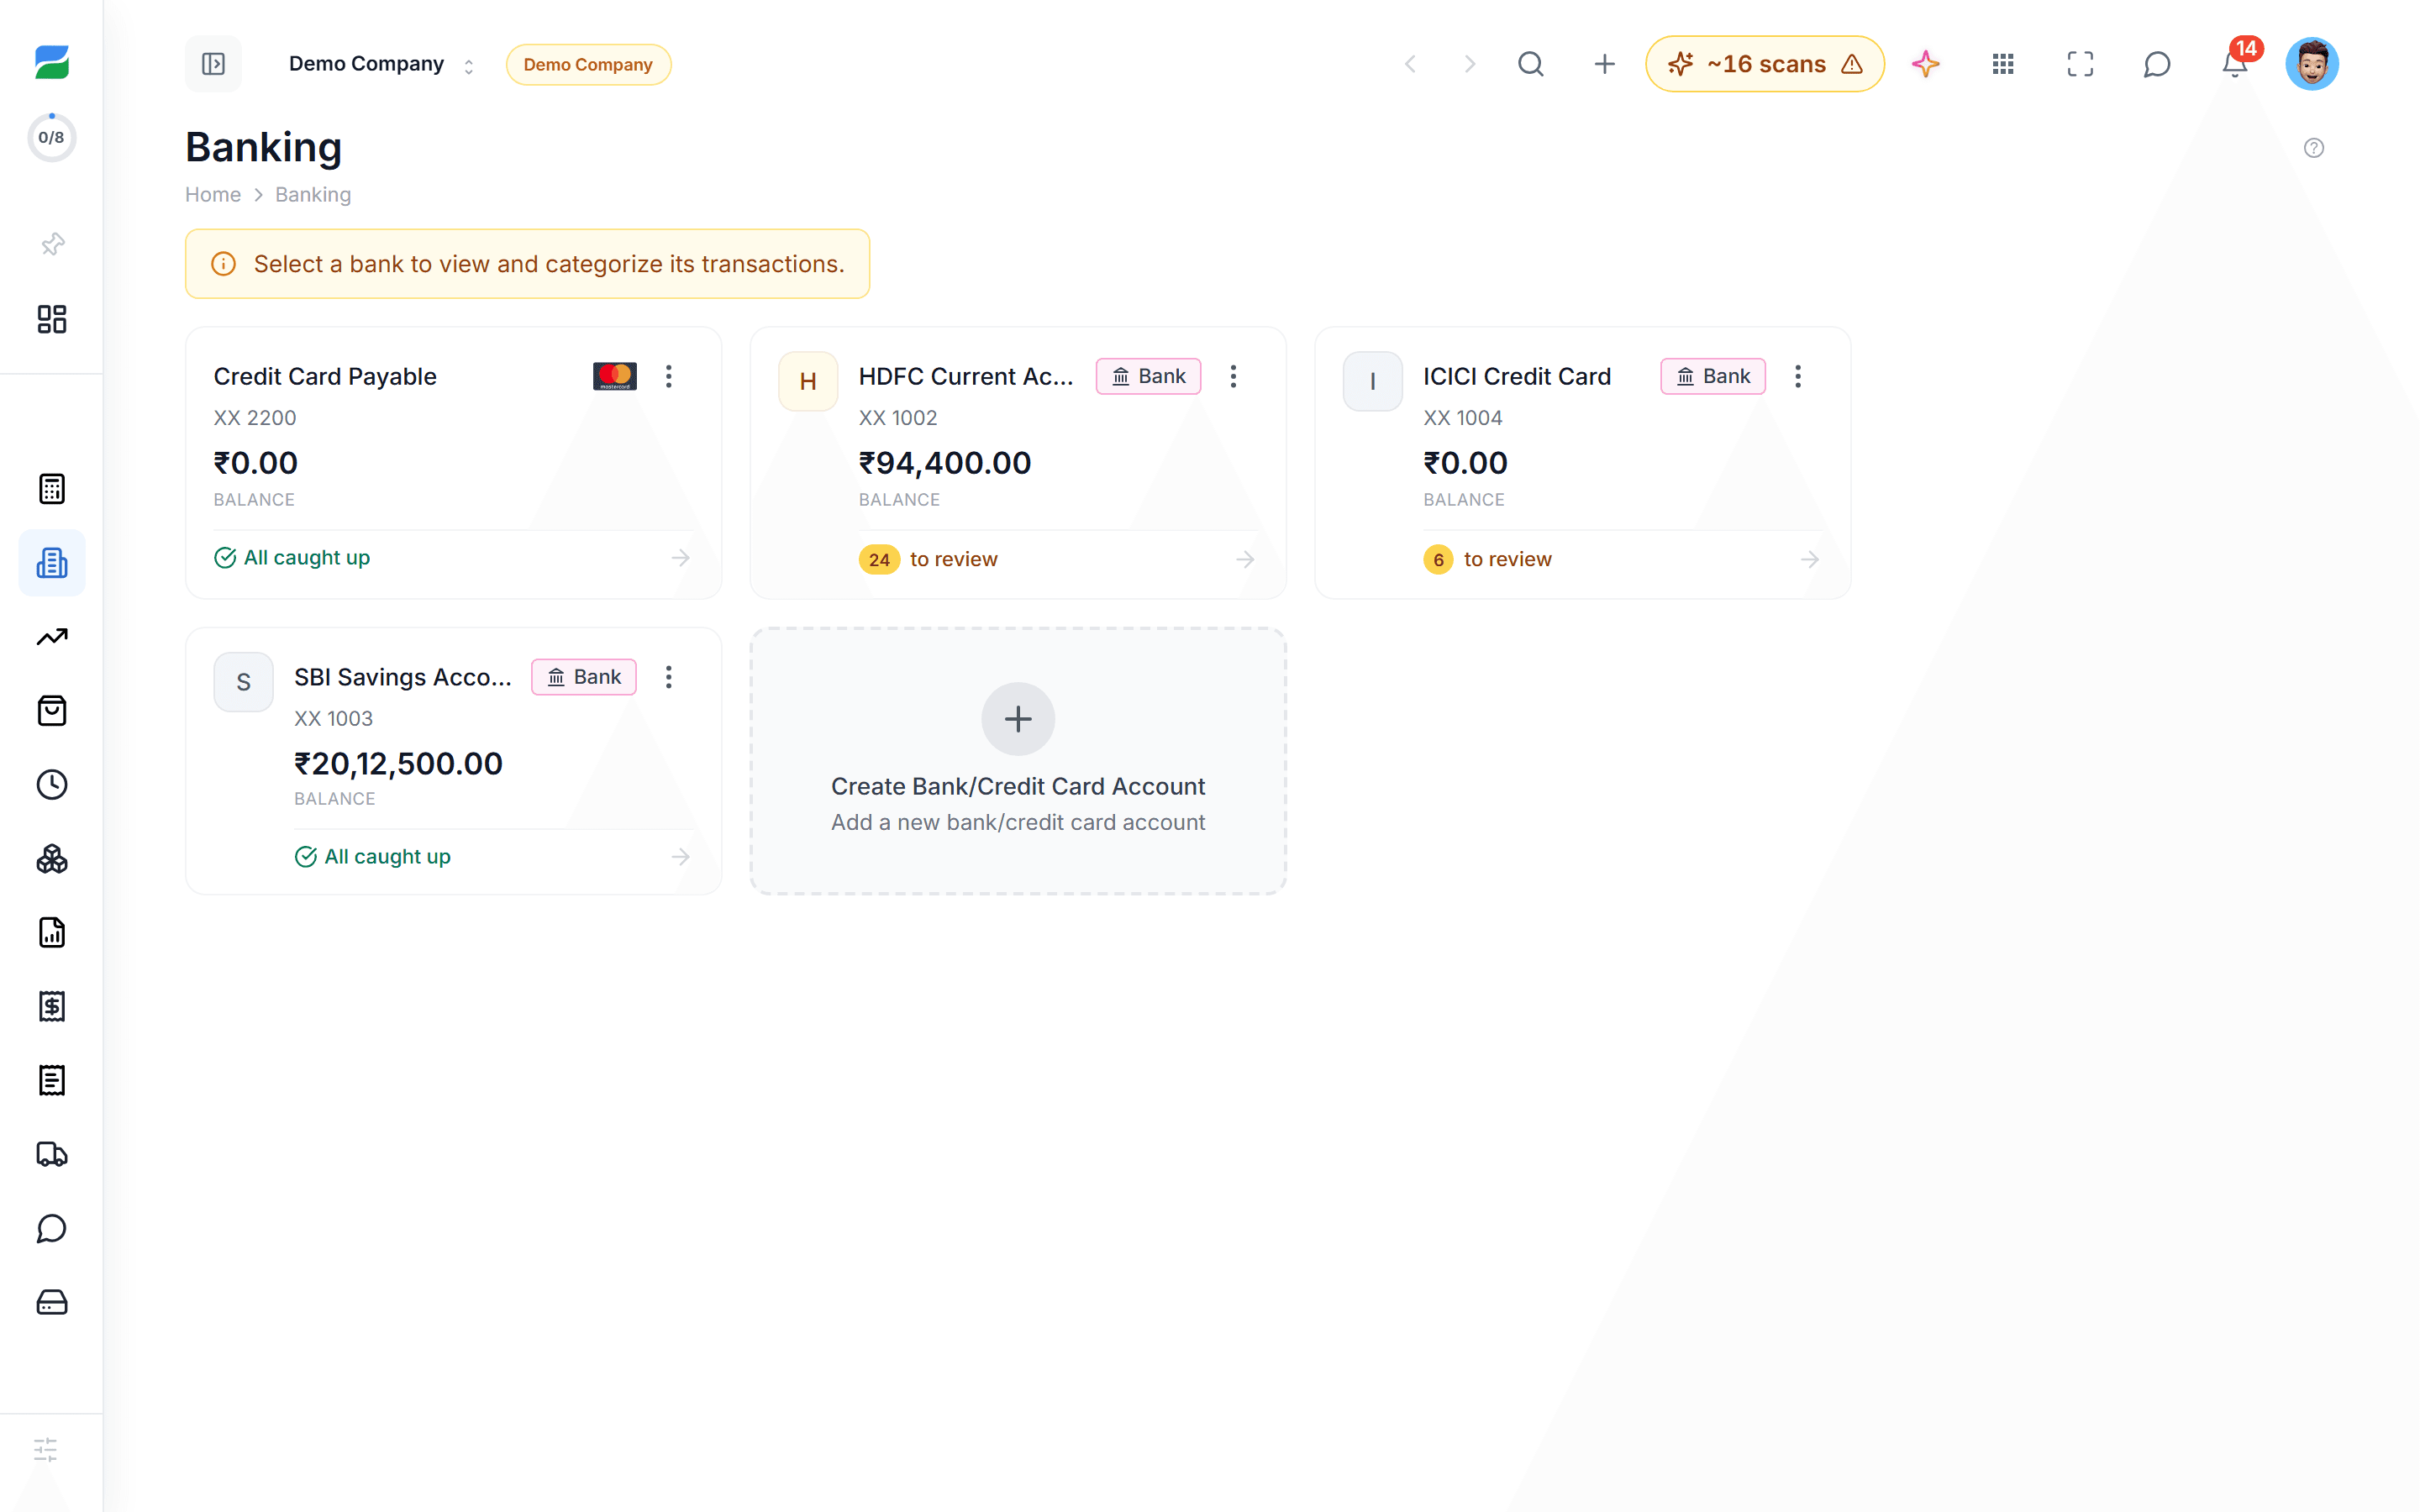2420x1512 pixels.
Task: Click the plus quick-create icon in header
Action: click(1604, 64)
